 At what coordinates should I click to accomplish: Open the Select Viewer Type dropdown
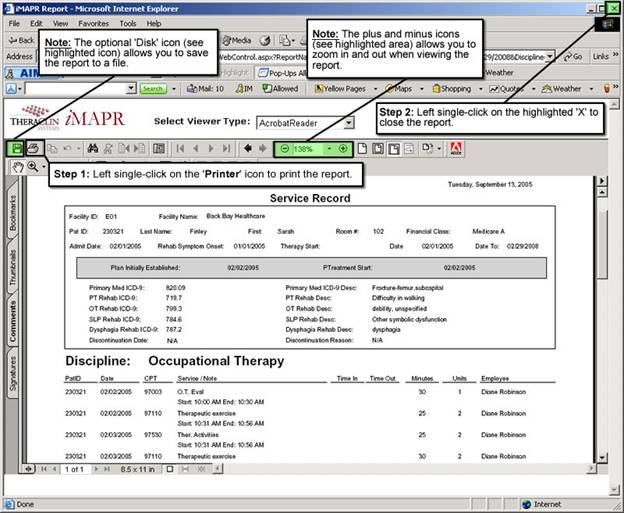348,122
